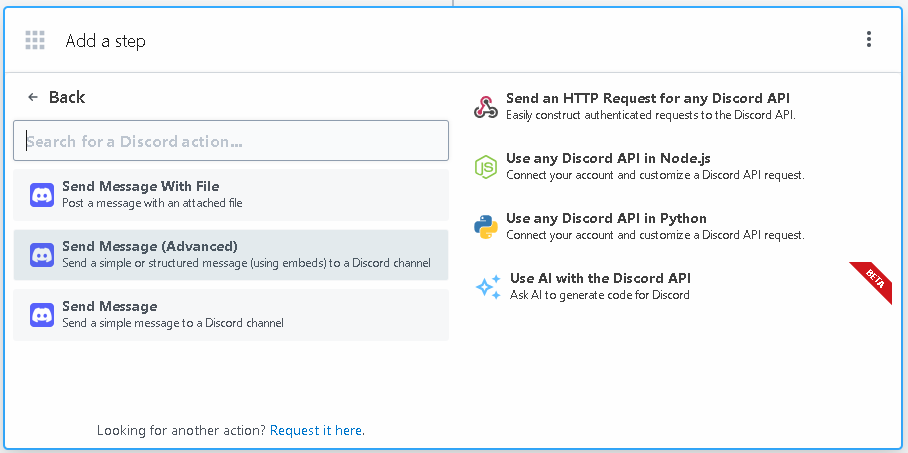908x453 pixels.
Task: Go Back to the previous app list
Action: (x=57, y=97)
